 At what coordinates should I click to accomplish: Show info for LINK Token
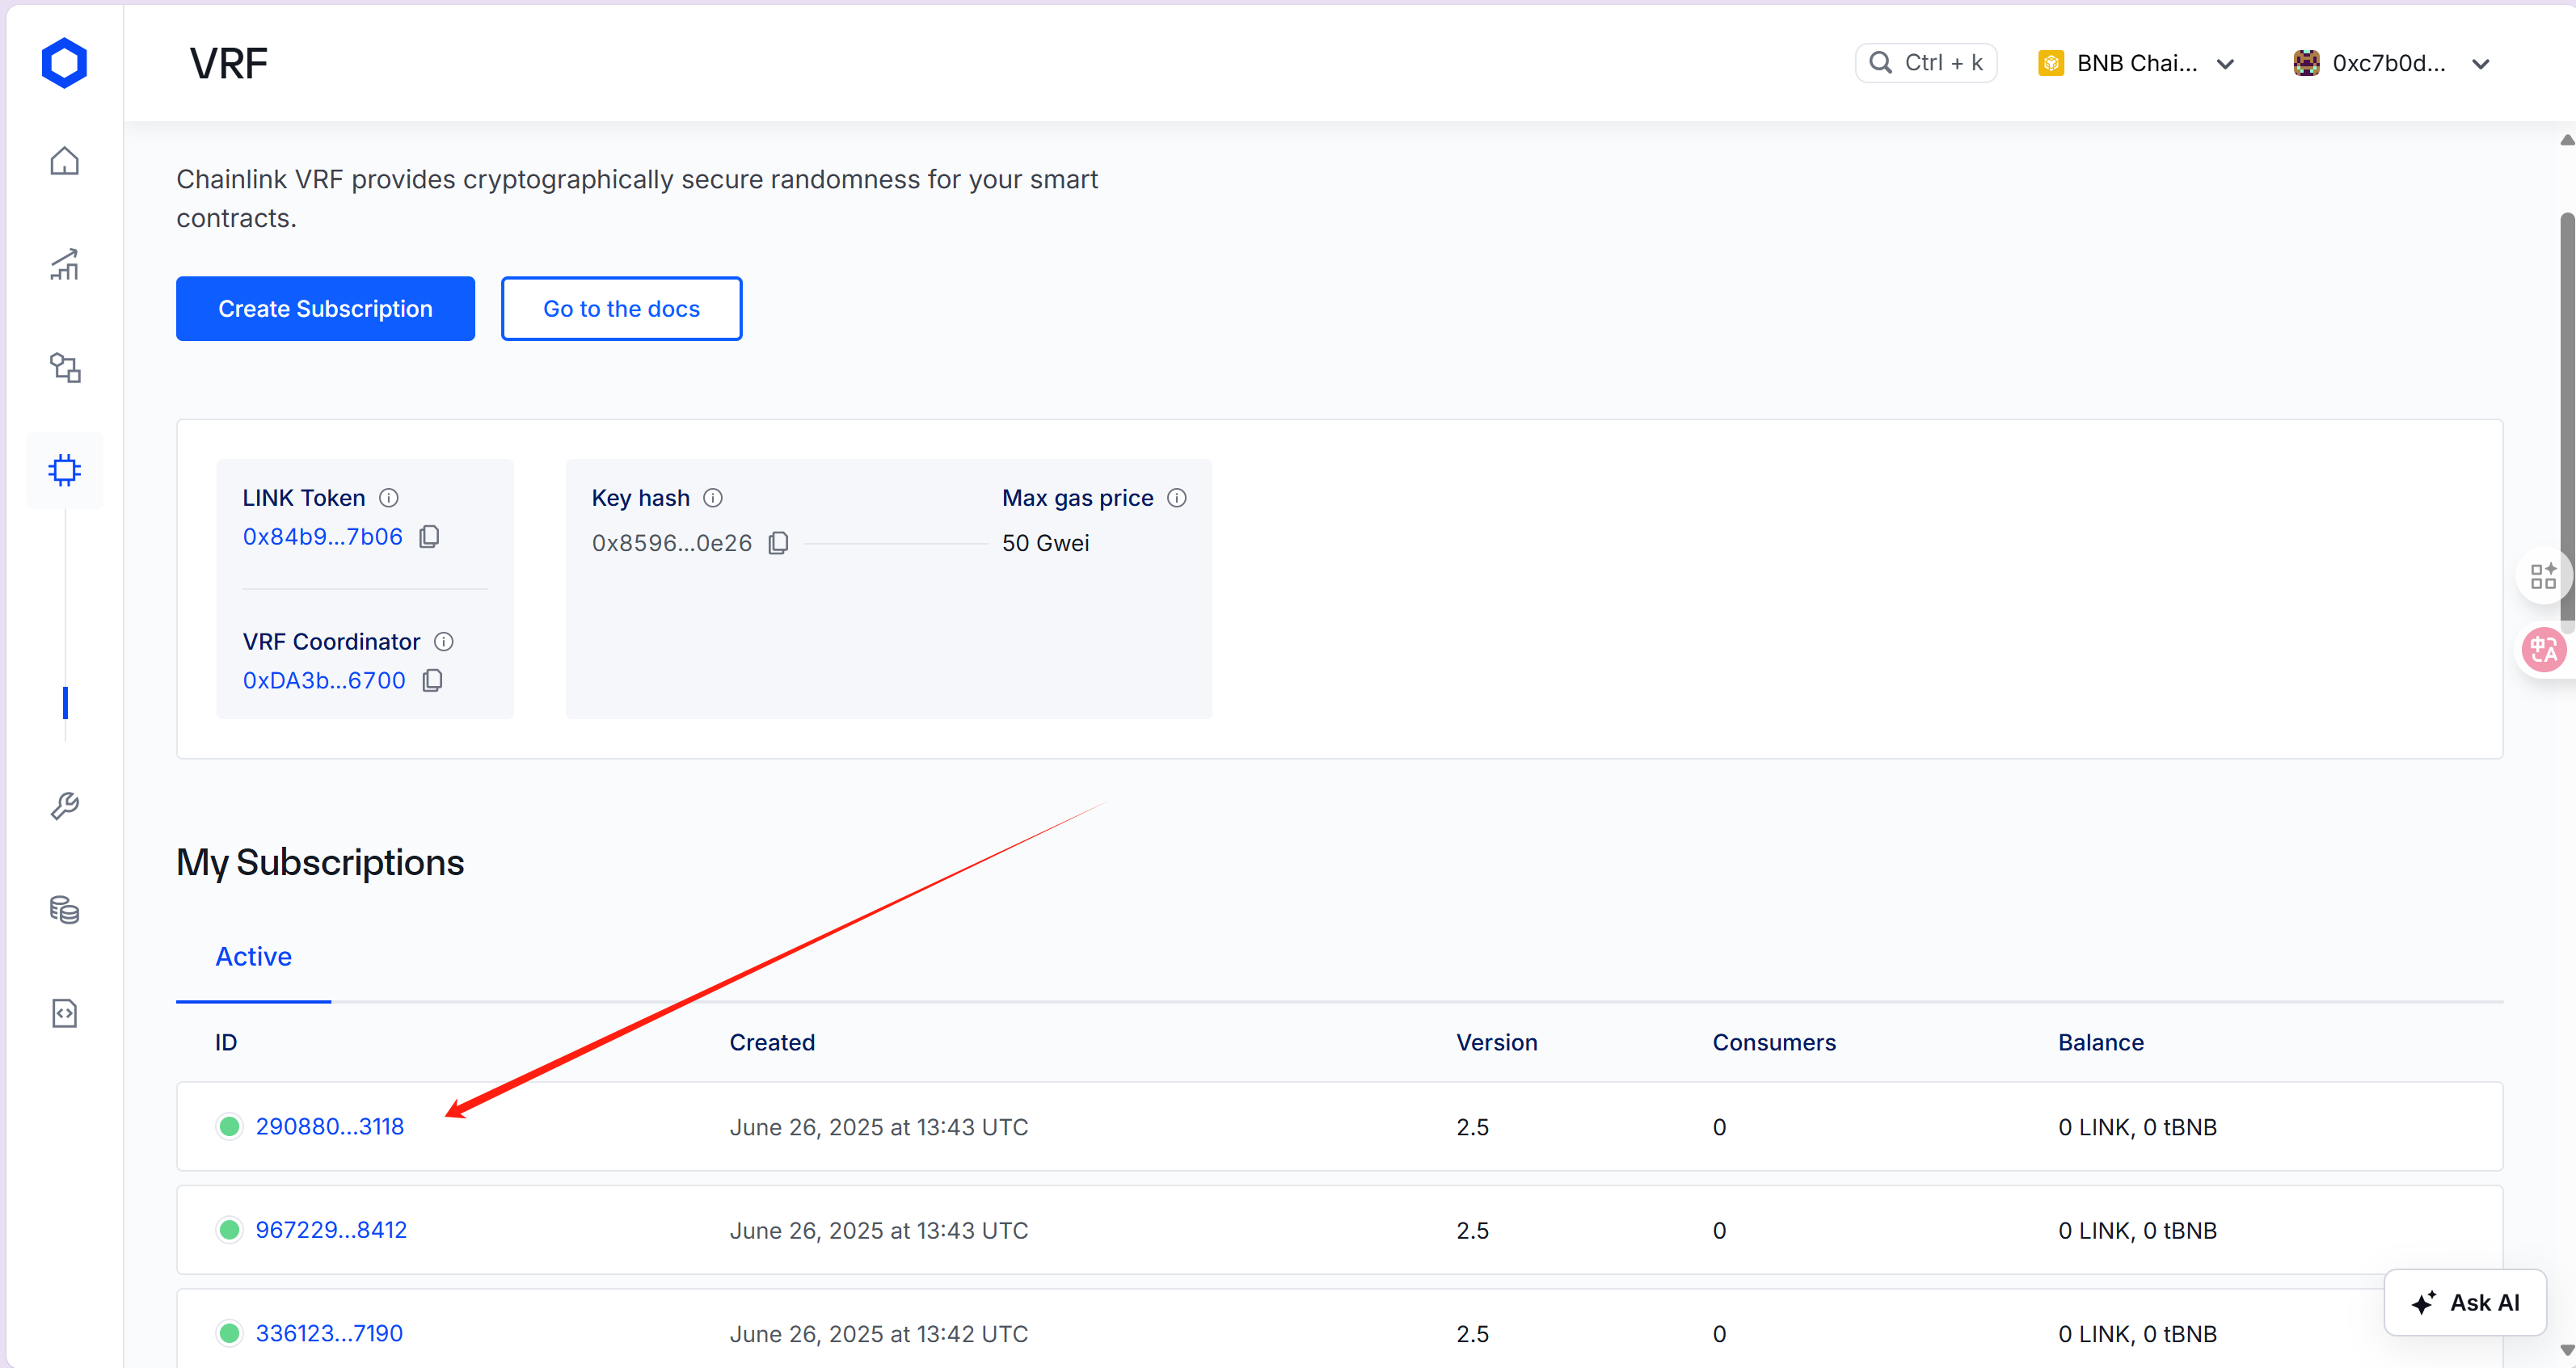click(x=389, y=498)
